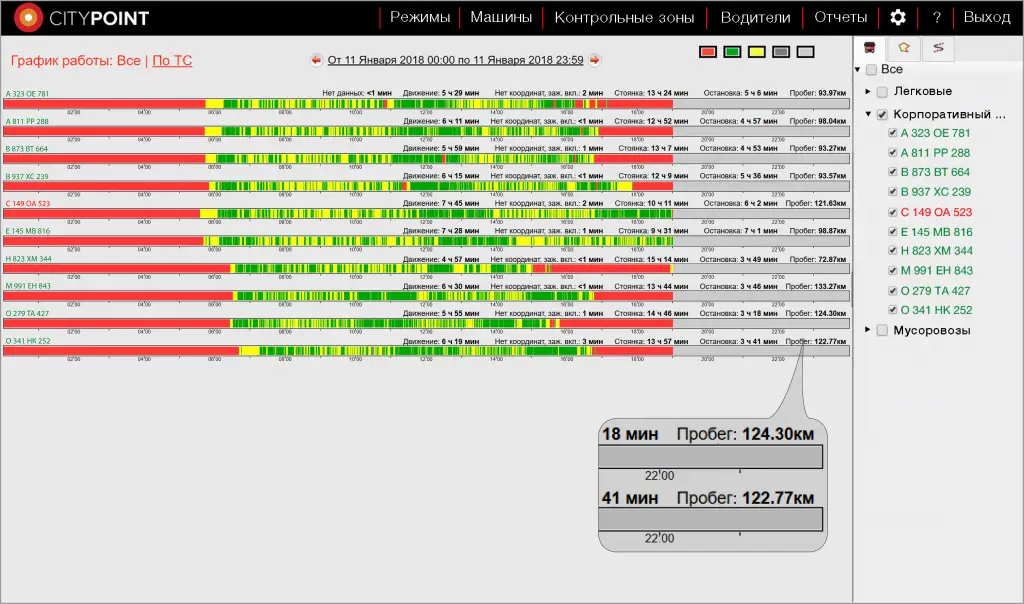
Task: Open the routes tab with S-curve icon
Action: 937,47
